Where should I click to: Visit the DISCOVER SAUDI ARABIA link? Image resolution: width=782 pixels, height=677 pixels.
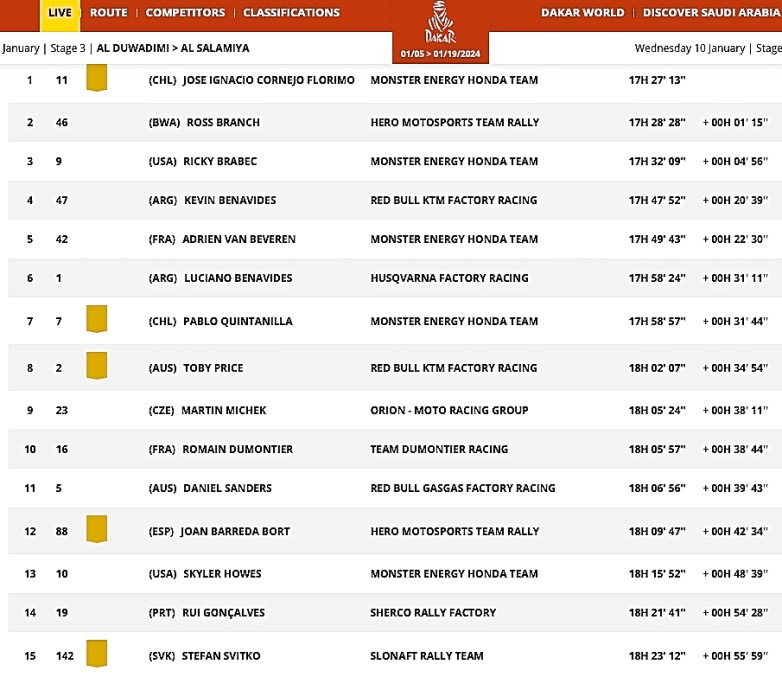coord(711,13)
